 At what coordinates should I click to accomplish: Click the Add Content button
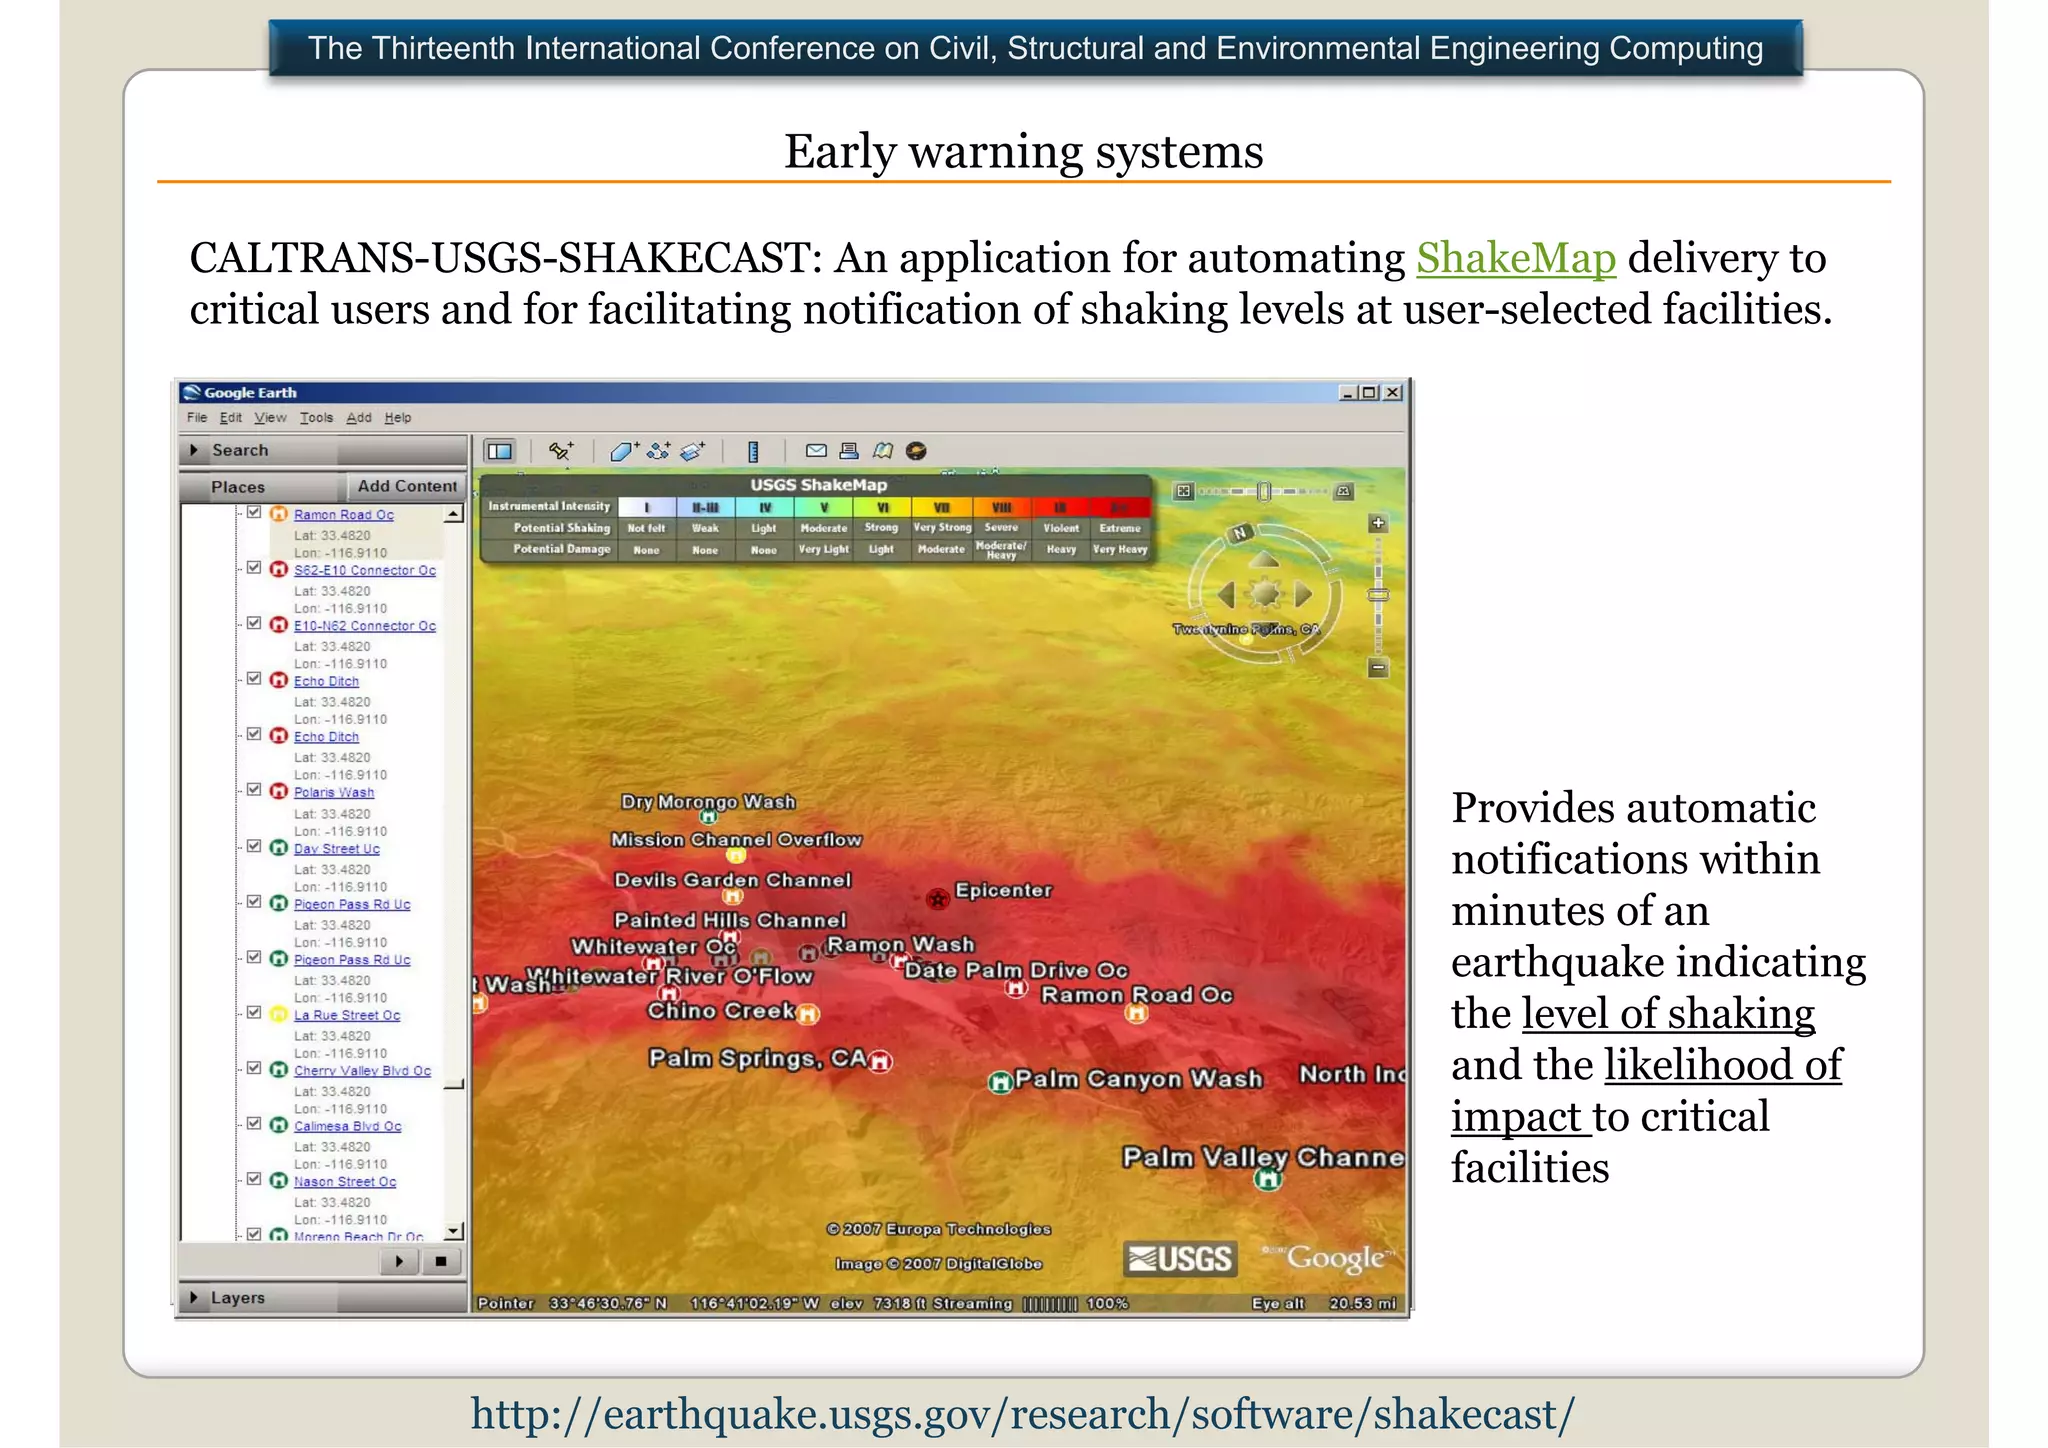[x=407, y=486]
